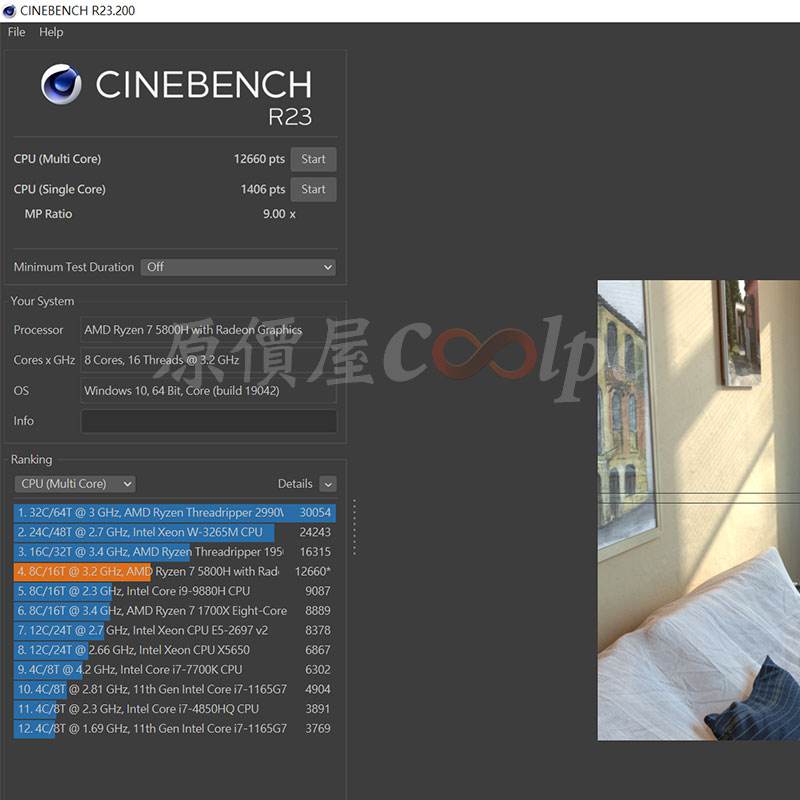
Task: Select the i7-1165G7 at 2.81 GHz row
Action: click(174, 689)
